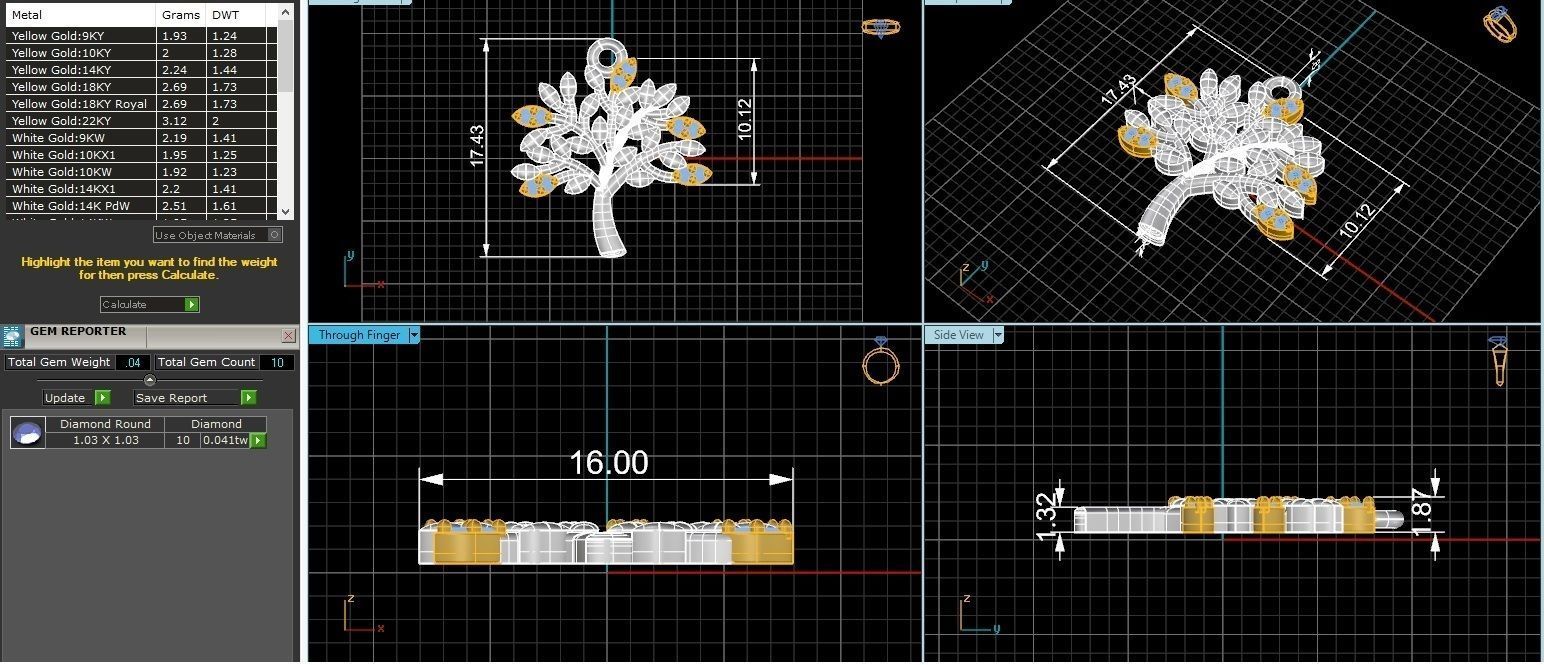
Task: Select the Through Finger viewport tab
Action: click(x=359, y=335)
